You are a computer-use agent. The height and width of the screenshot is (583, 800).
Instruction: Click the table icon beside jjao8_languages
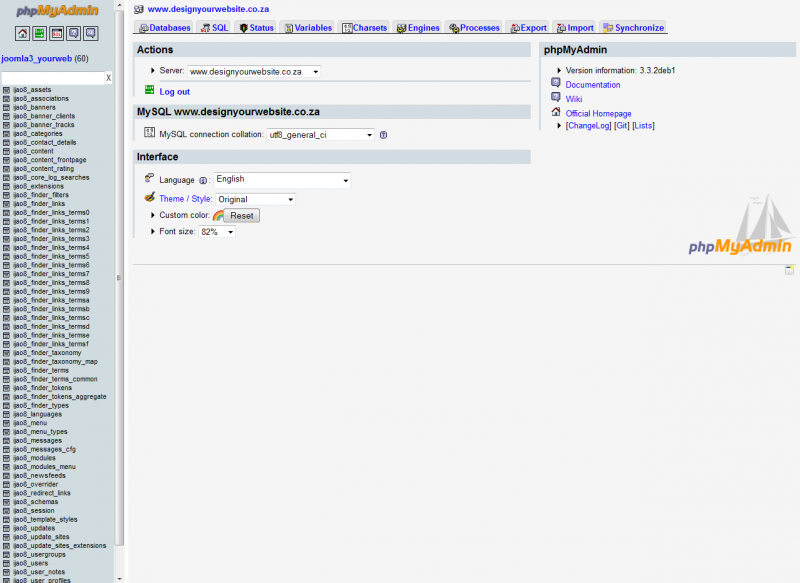(7, 414)
